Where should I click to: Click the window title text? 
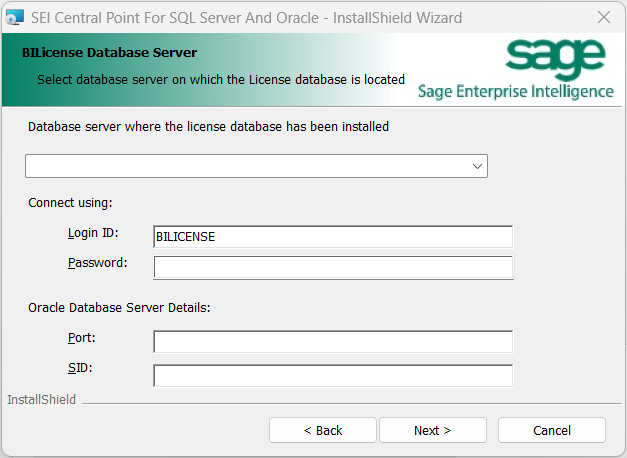click(x=246, y=18)
